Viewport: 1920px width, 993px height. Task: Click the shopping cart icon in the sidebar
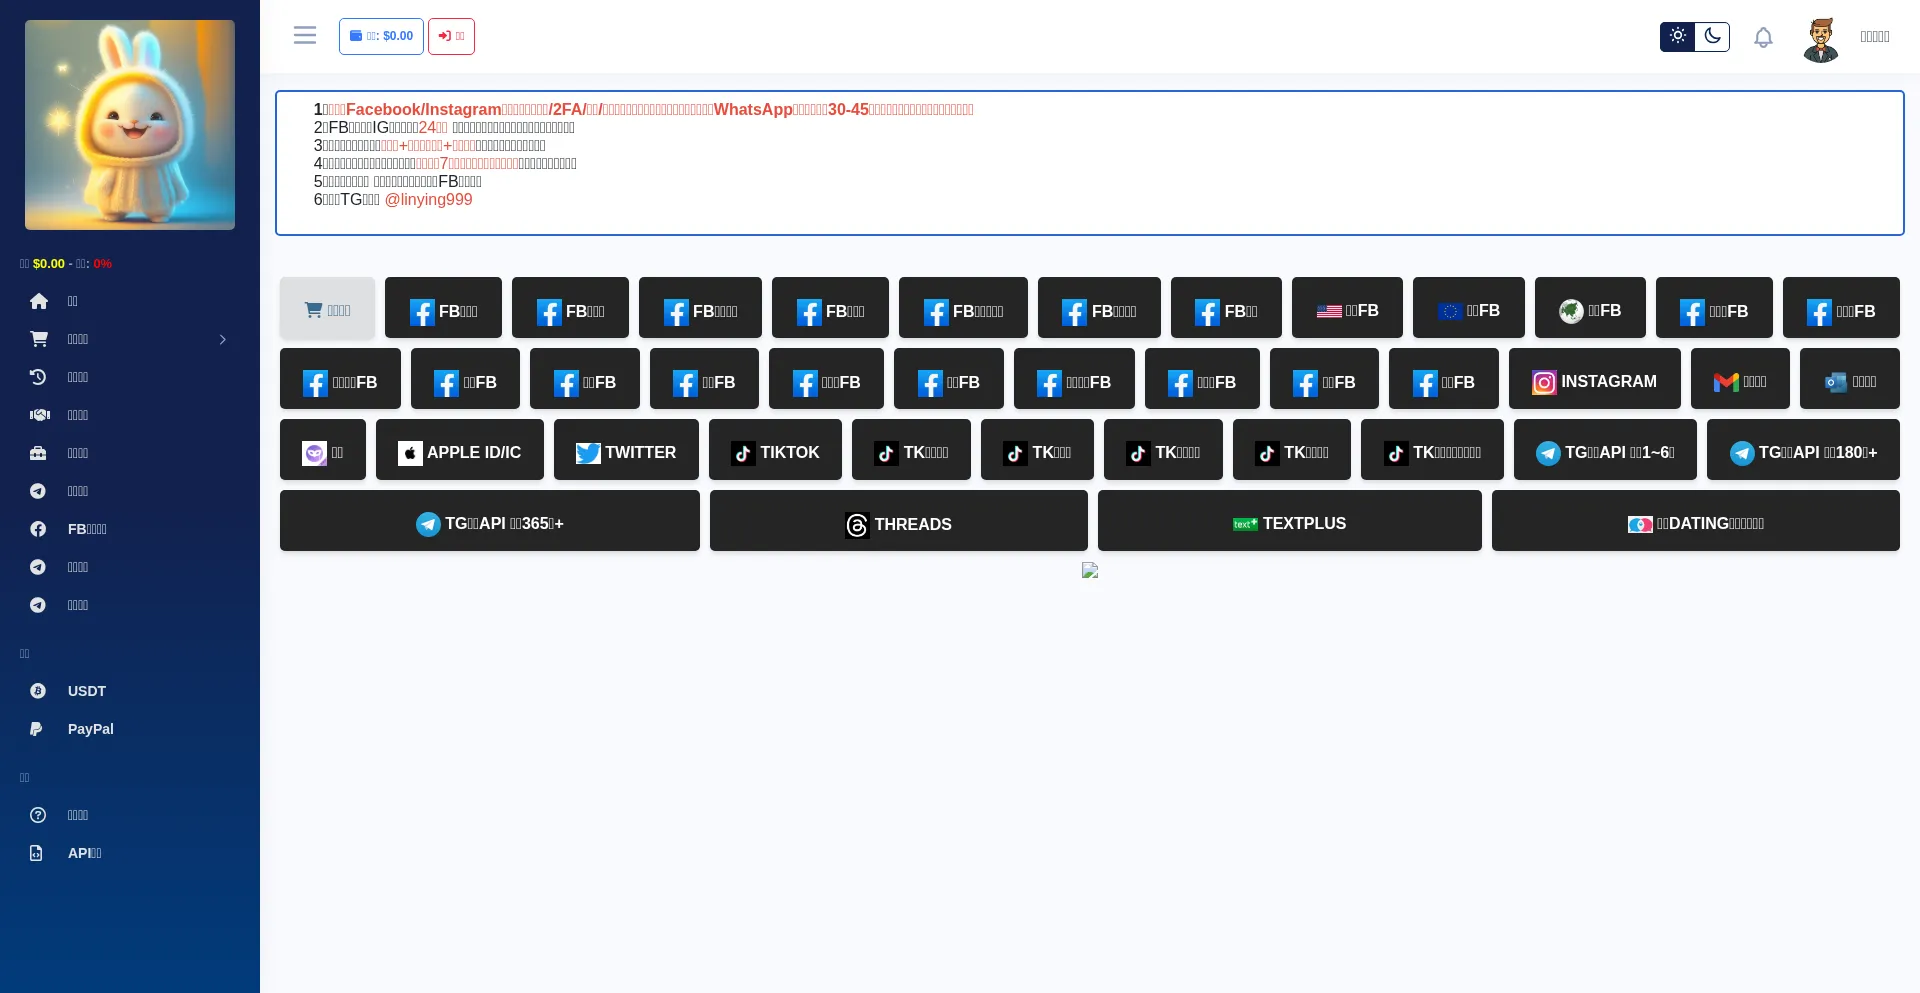click(38, 339)
